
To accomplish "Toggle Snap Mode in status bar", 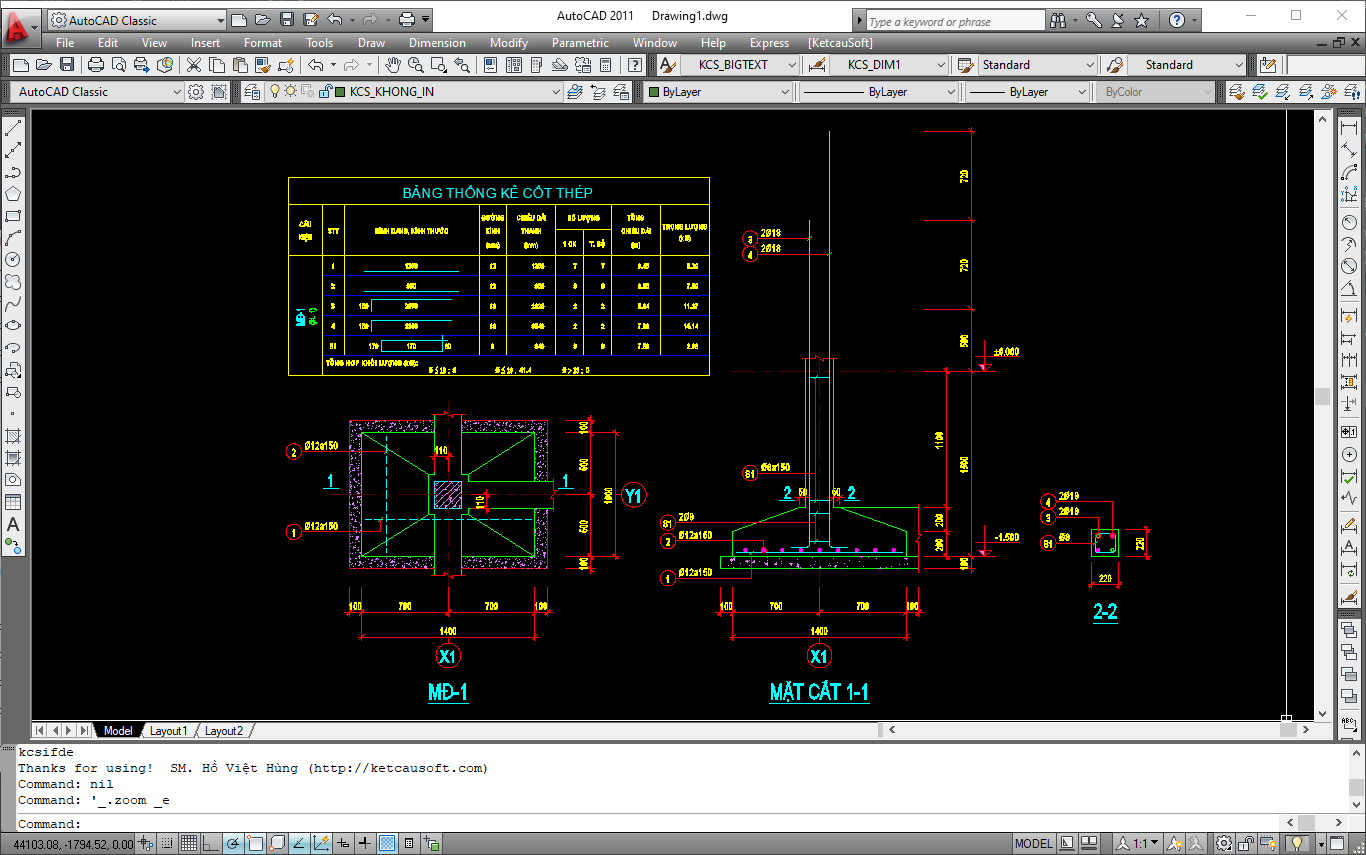I will 167,844.
